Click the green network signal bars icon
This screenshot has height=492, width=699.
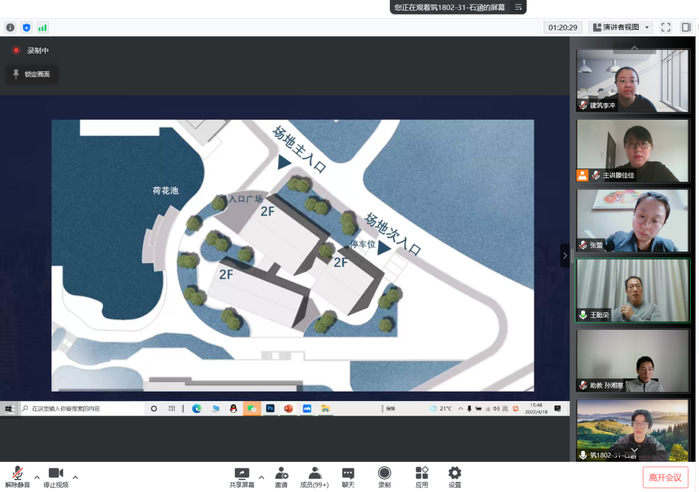click(x=43, y=27)
